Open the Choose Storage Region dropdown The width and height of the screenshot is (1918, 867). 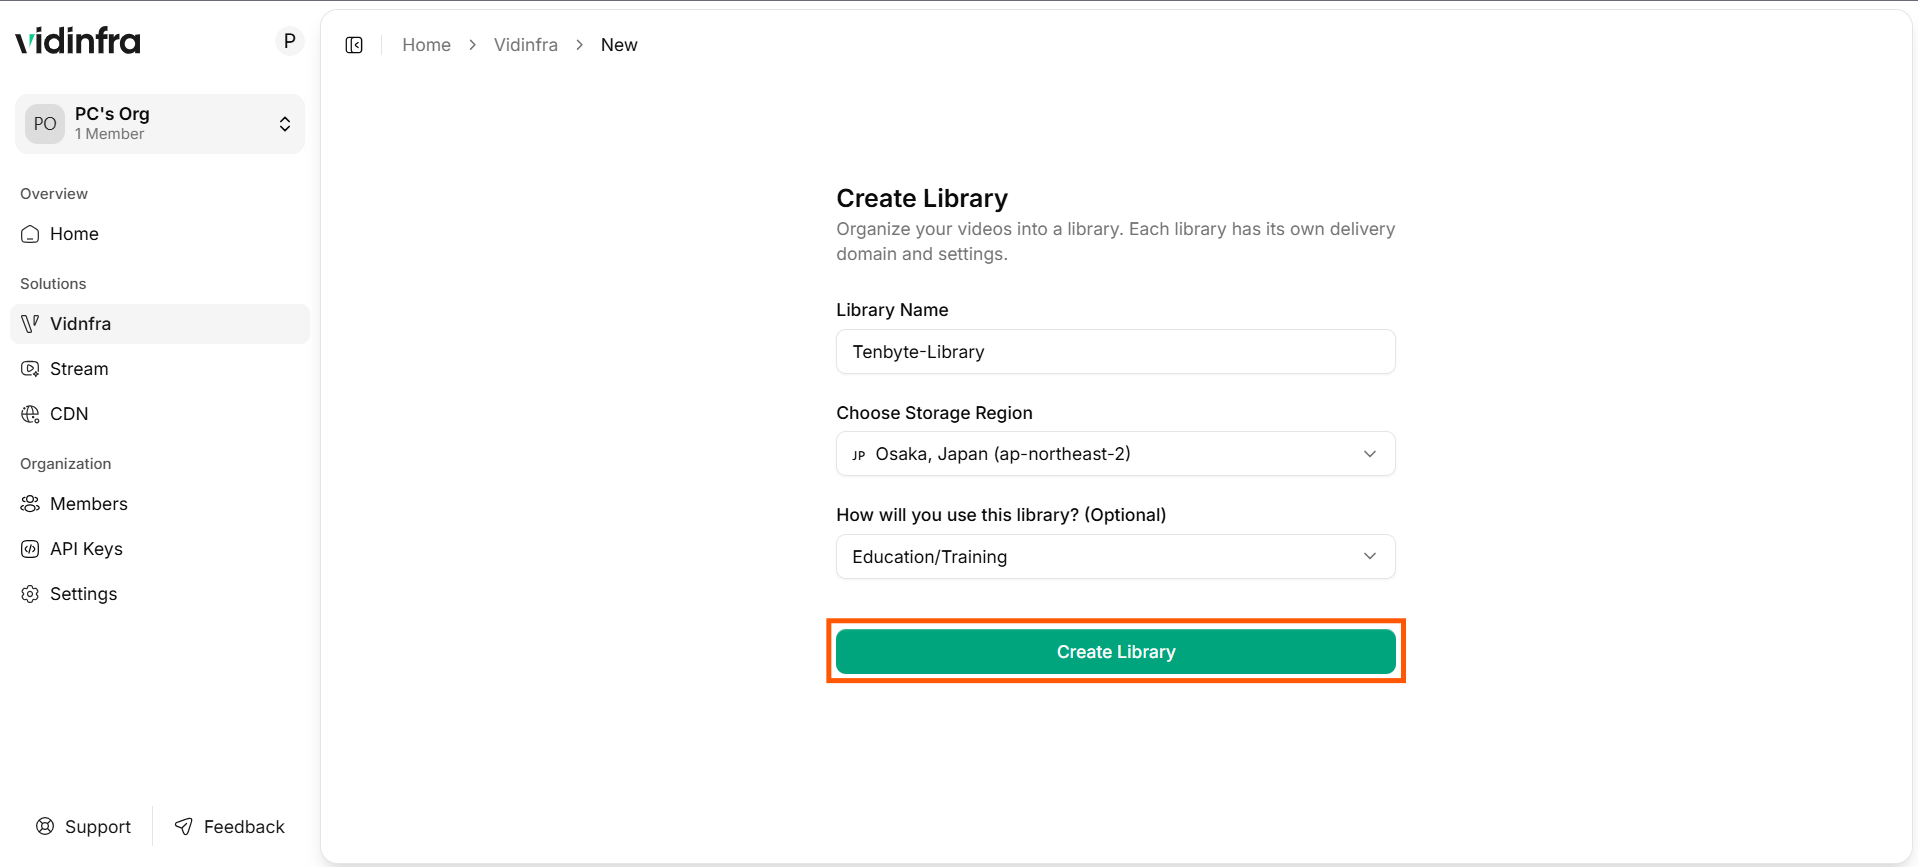1116,454
